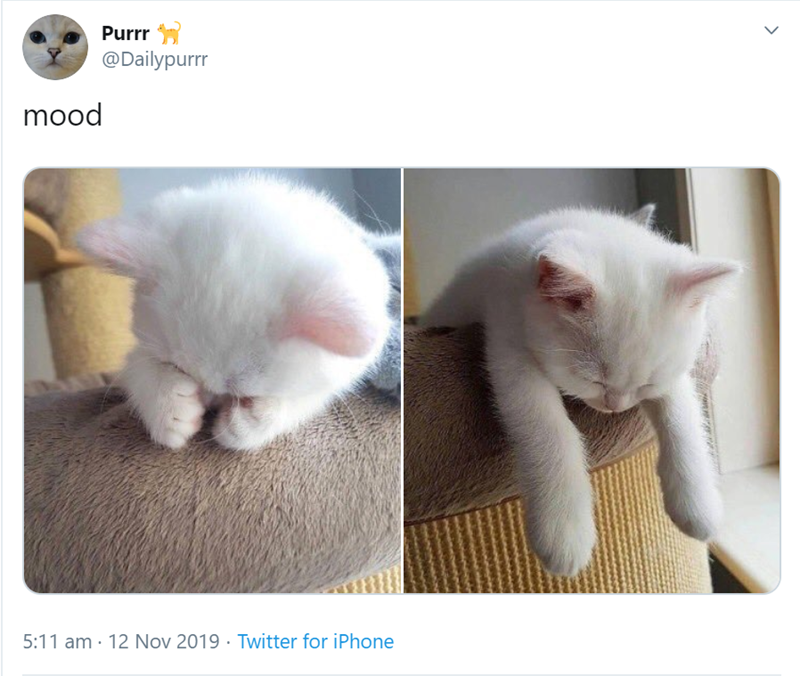
Task: Click the woven yellow basket in right photo
Action: 470,550
